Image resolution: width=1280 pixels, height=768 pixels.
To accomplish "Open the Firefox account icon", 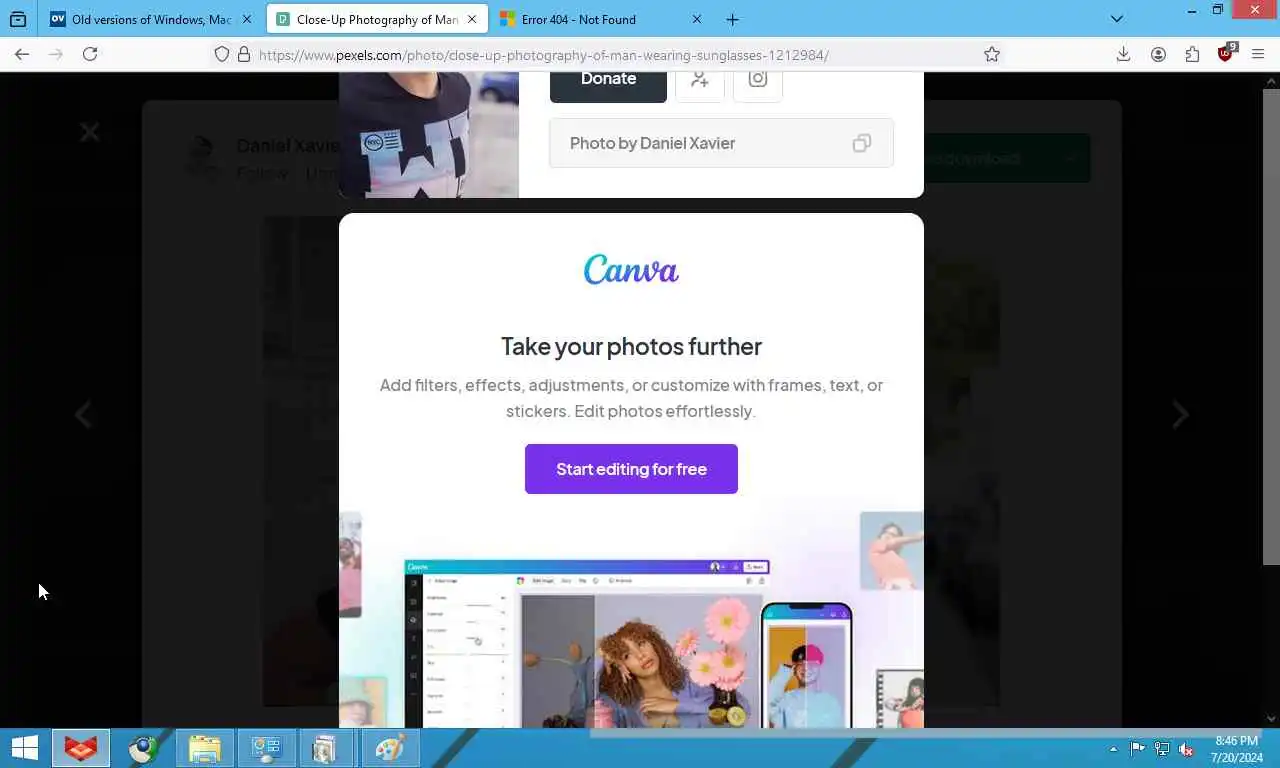I will 1158,54.
